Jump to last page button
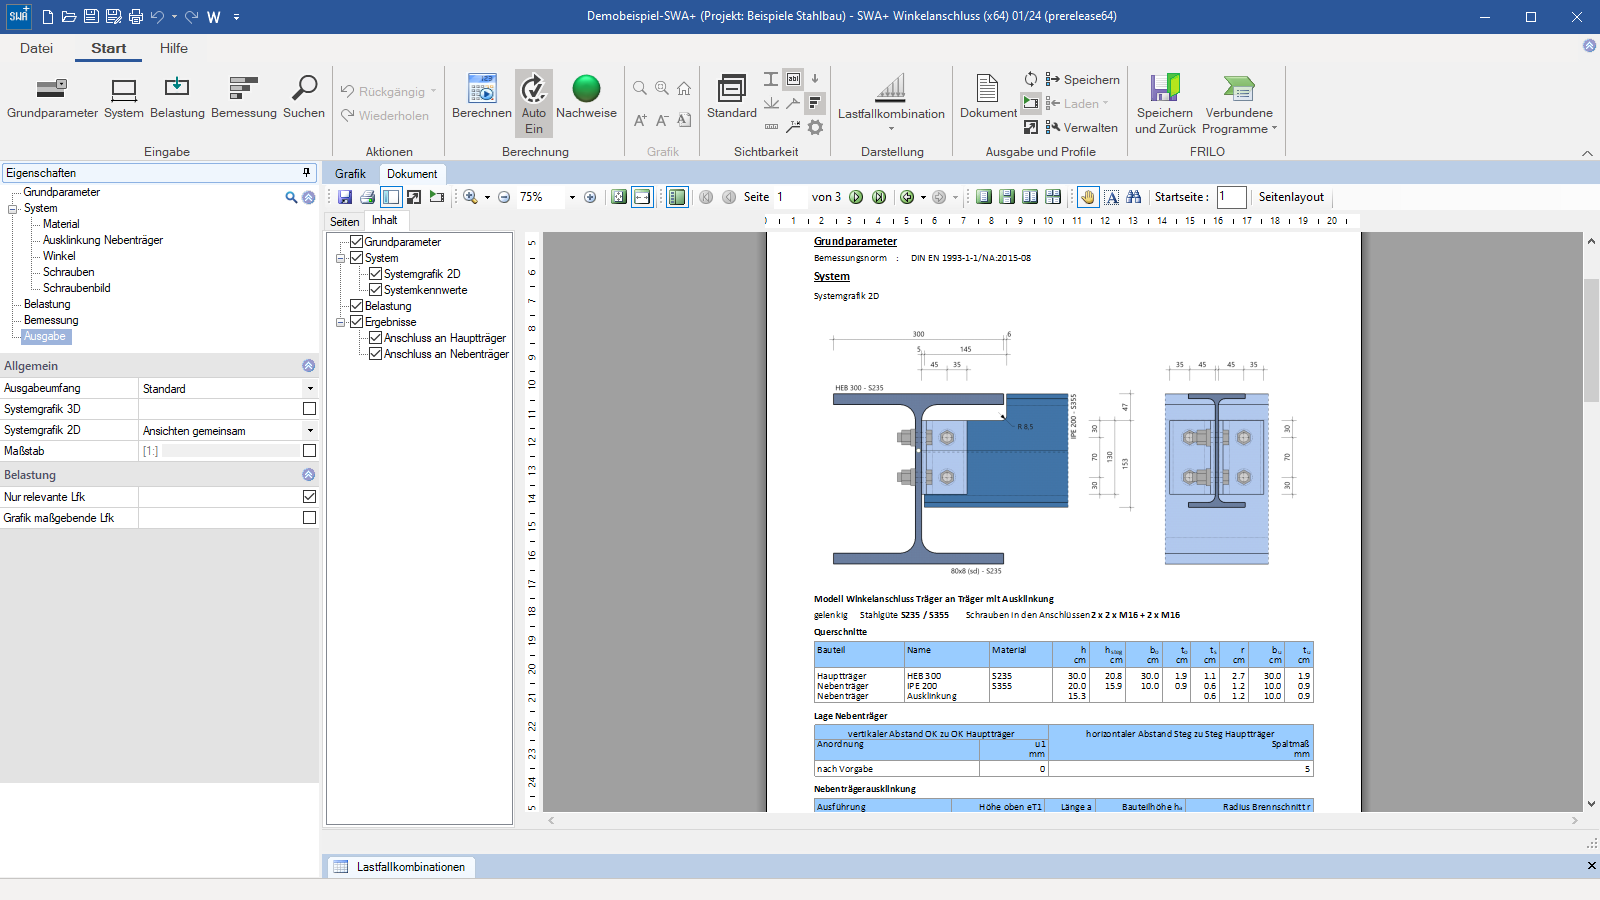Image resolution: width=1600 pixels, height=900 pixels. [879, 197]
